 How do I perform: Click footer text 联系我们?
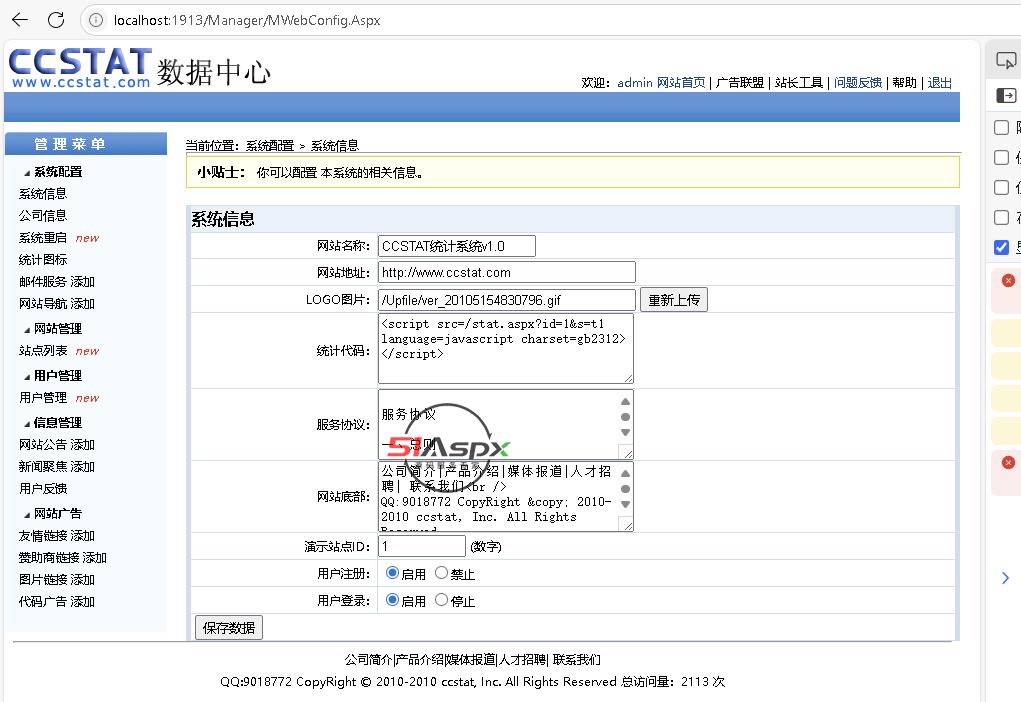576,660
